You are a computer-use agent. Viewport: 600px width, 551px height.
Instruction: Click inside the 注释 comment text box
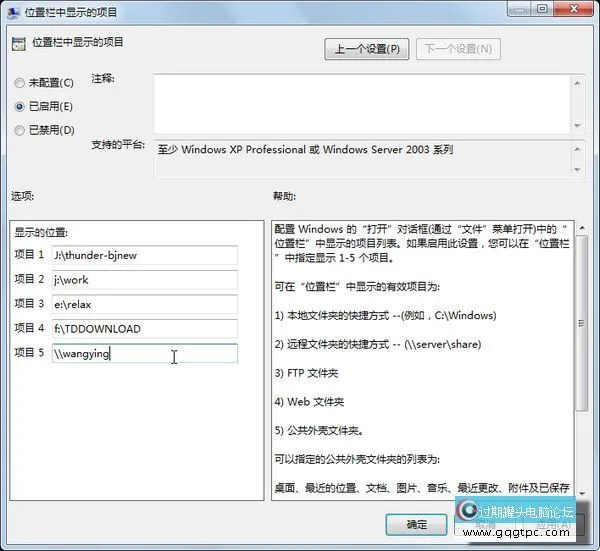(362, 104)
